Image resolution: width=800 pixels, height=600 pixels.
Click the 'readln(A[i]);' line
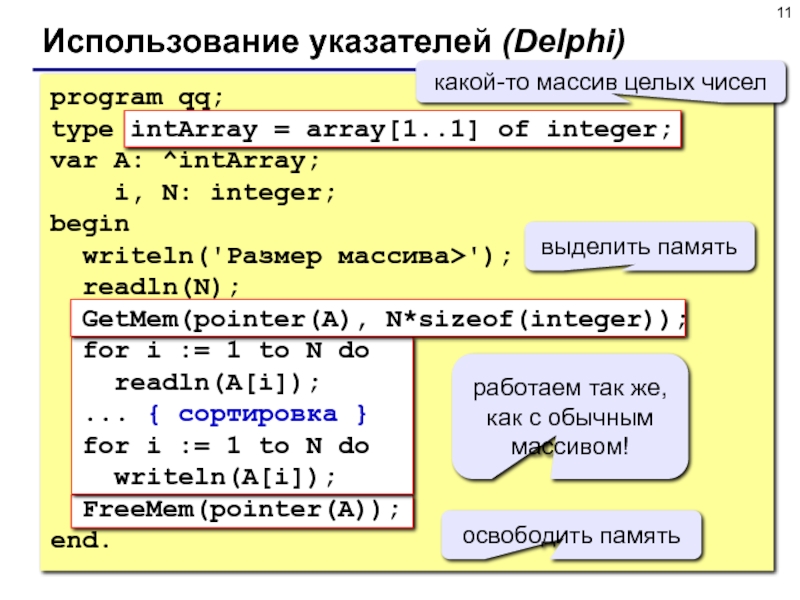(217, 383)
